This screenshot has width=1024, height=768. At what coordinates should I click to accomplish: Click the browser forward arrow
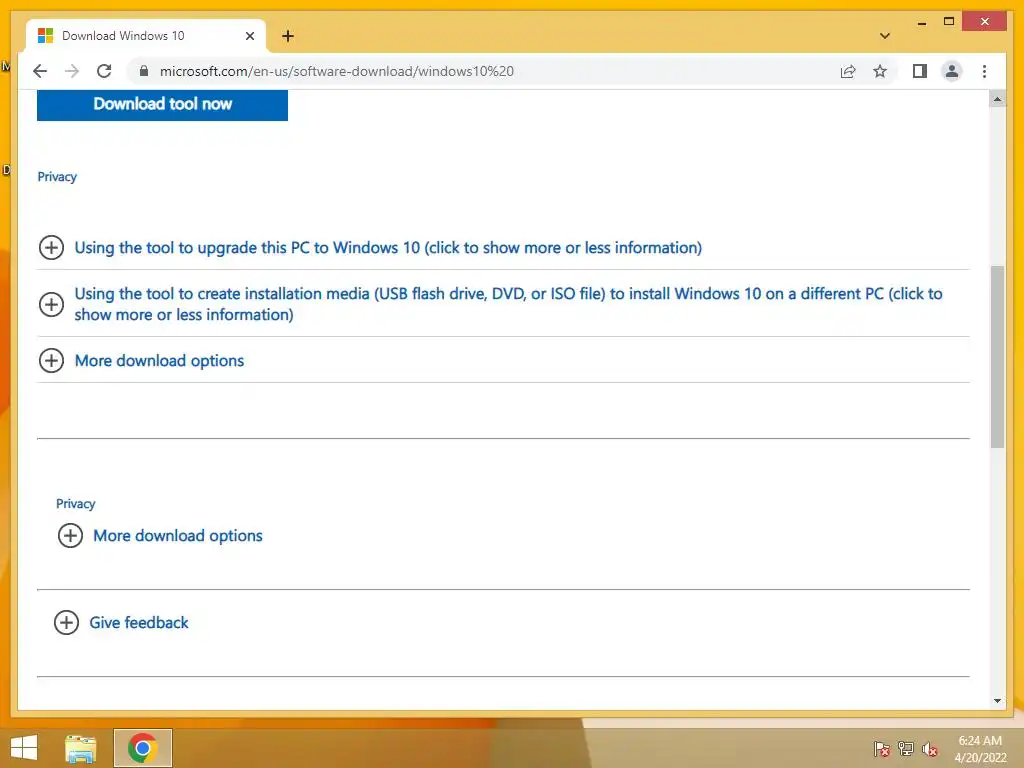click(x=72, y=71)
